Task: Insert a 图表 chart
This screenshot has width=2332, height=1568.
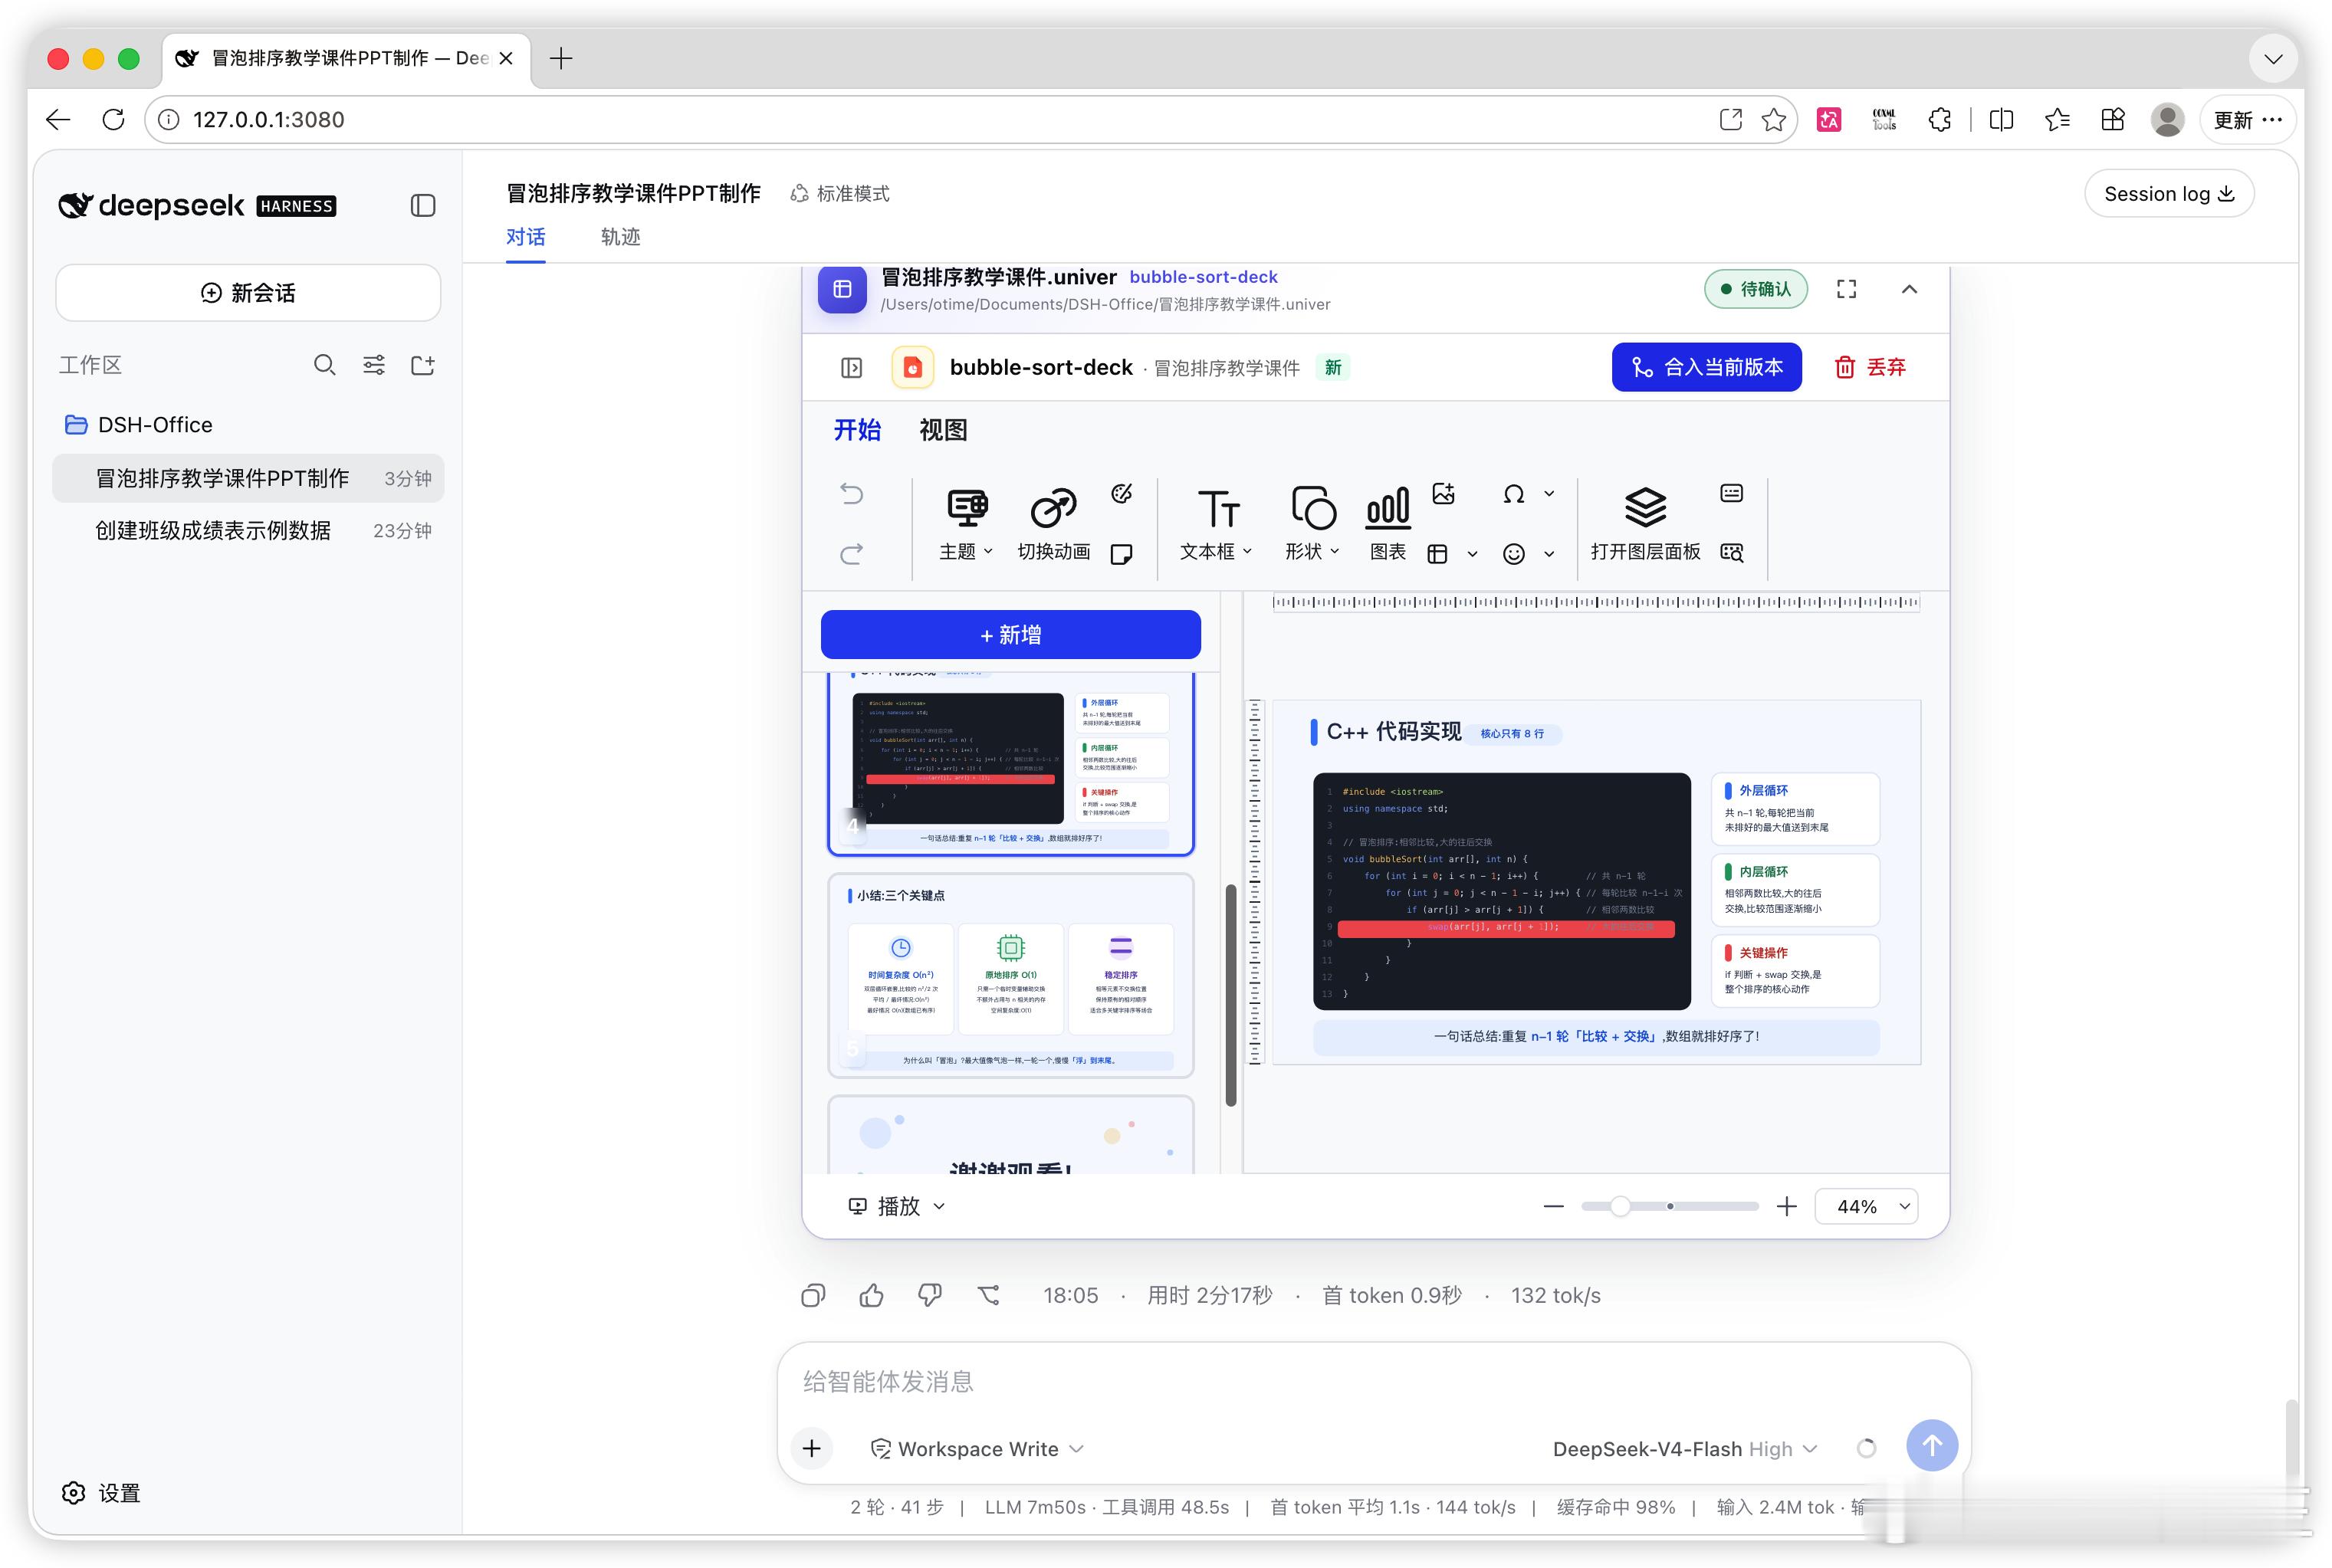Action: tap(1387, 524)
